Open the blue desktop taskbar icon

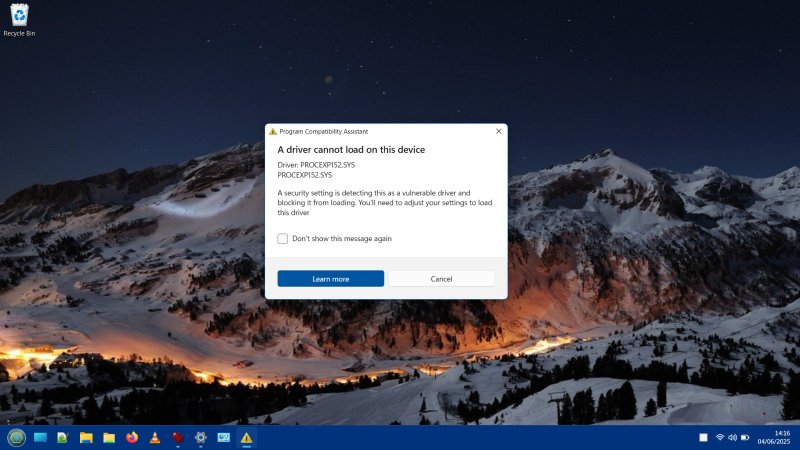point(41,438)
